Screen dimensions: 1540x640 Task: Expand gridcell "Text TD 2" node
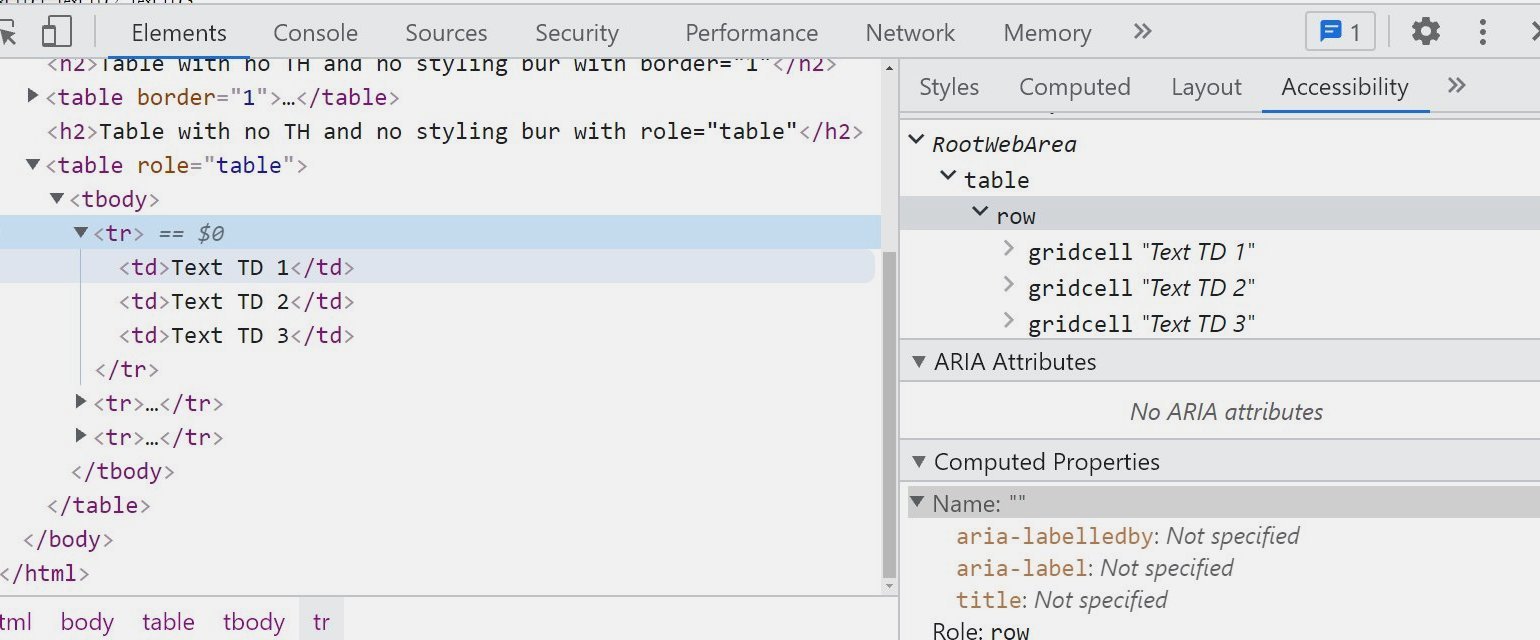click(x=1010, y=285)
